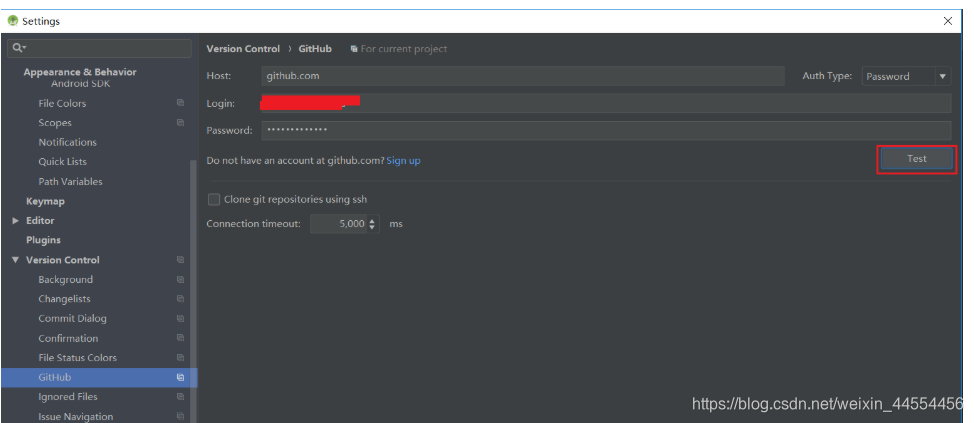Open Commit Dialog settings page

point(72,319)
